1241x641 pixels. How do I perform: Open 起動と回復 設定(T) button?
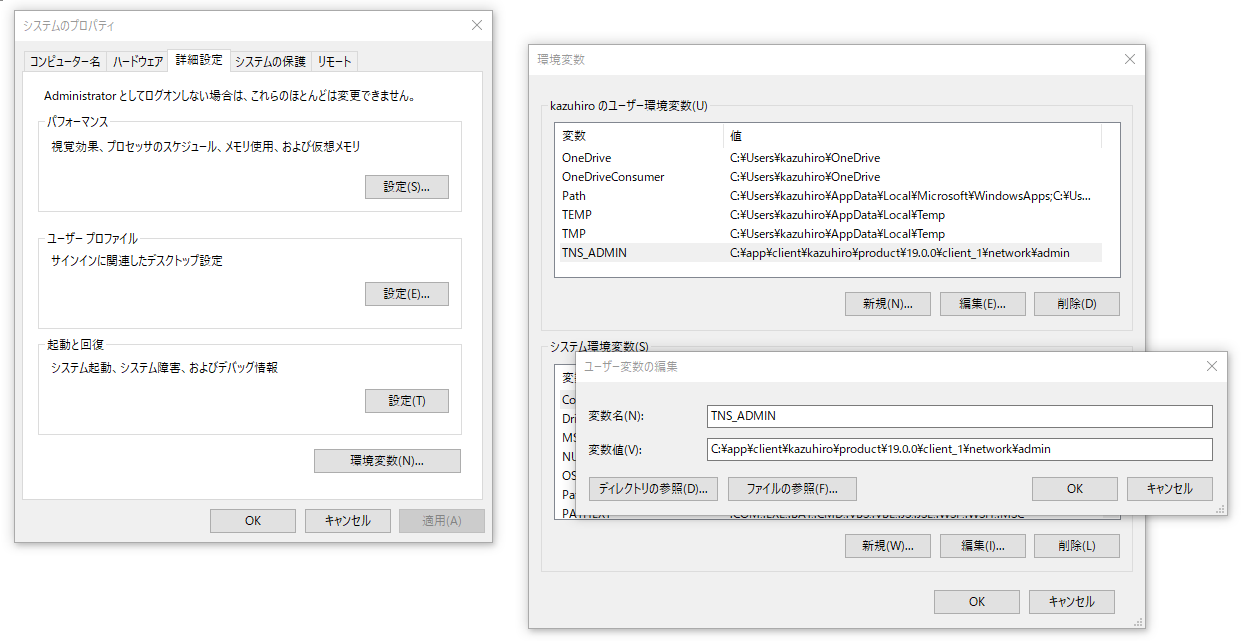point(406,401)
